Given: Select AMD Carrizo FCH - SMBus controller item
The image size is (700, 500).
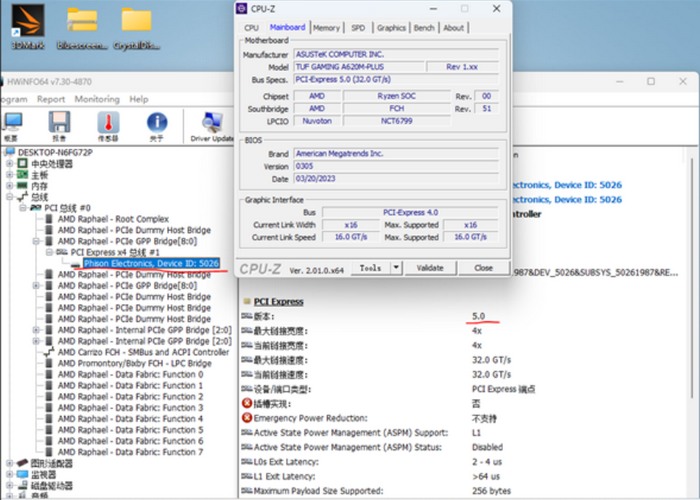Looking at the screenshot, I should tap(143, 352).
